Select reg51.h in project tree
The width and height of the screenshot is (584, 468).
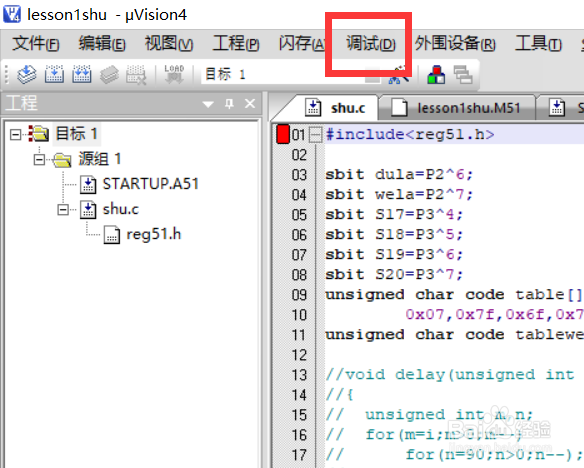pos(153,235)
